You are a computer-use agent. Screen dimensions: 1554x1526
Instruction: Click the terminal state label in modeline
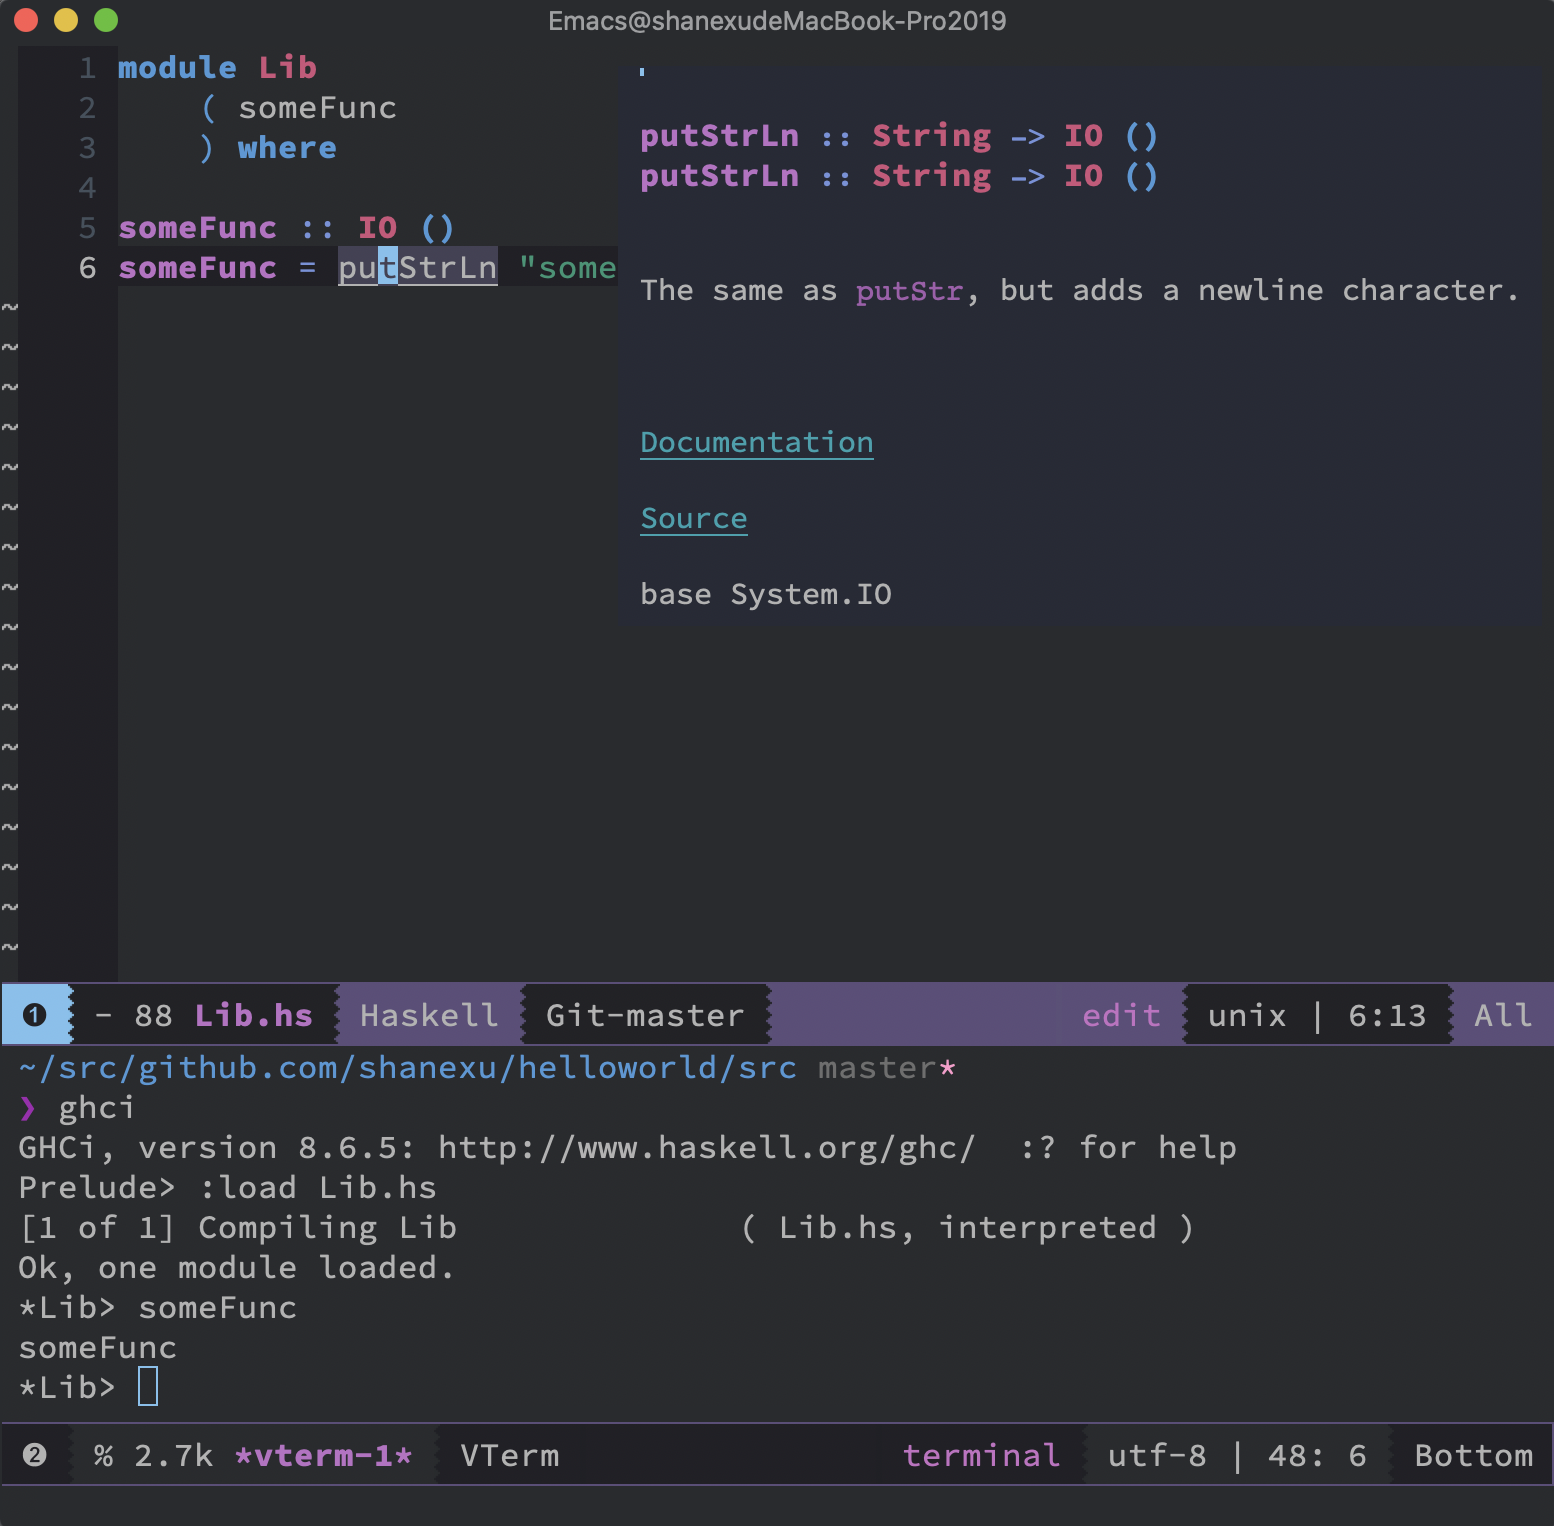(981, 1455)
